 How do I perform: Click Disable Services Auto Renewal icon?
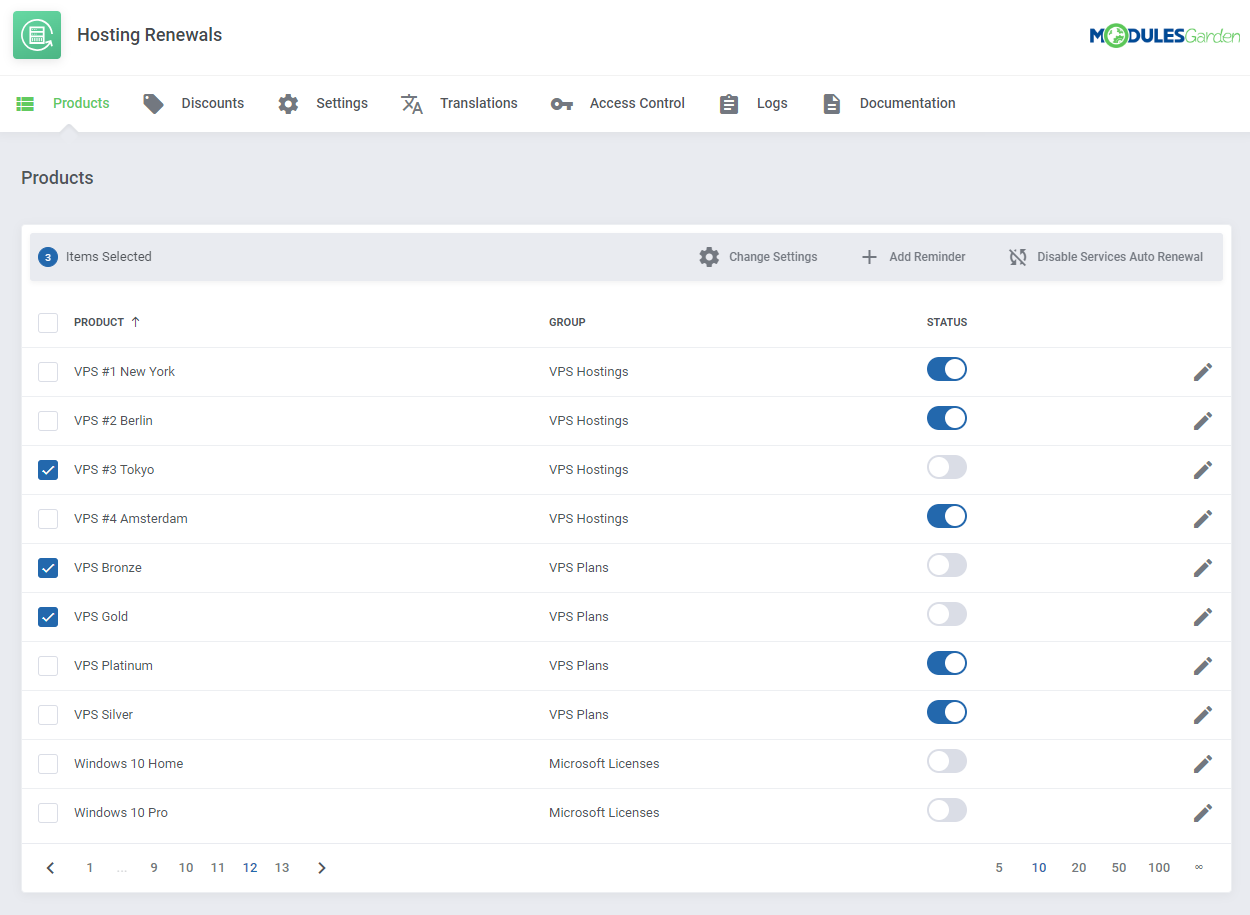point(1018,257)
